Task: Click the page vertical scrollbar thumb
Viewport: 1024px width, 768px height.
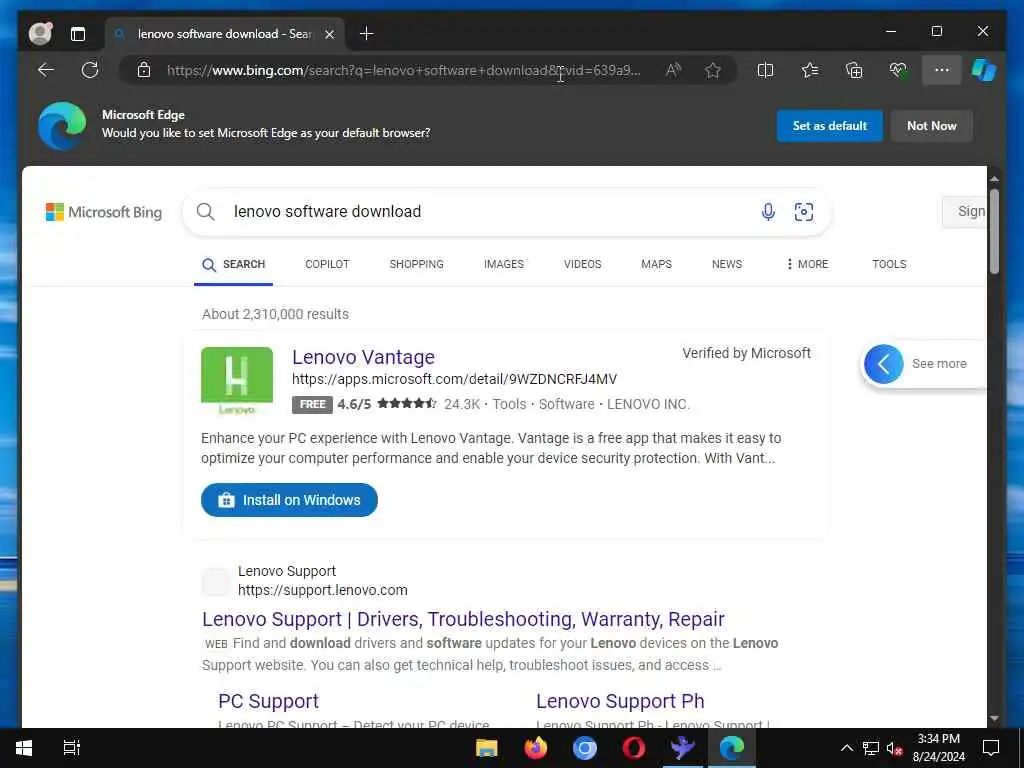Action: pos(994,231)
